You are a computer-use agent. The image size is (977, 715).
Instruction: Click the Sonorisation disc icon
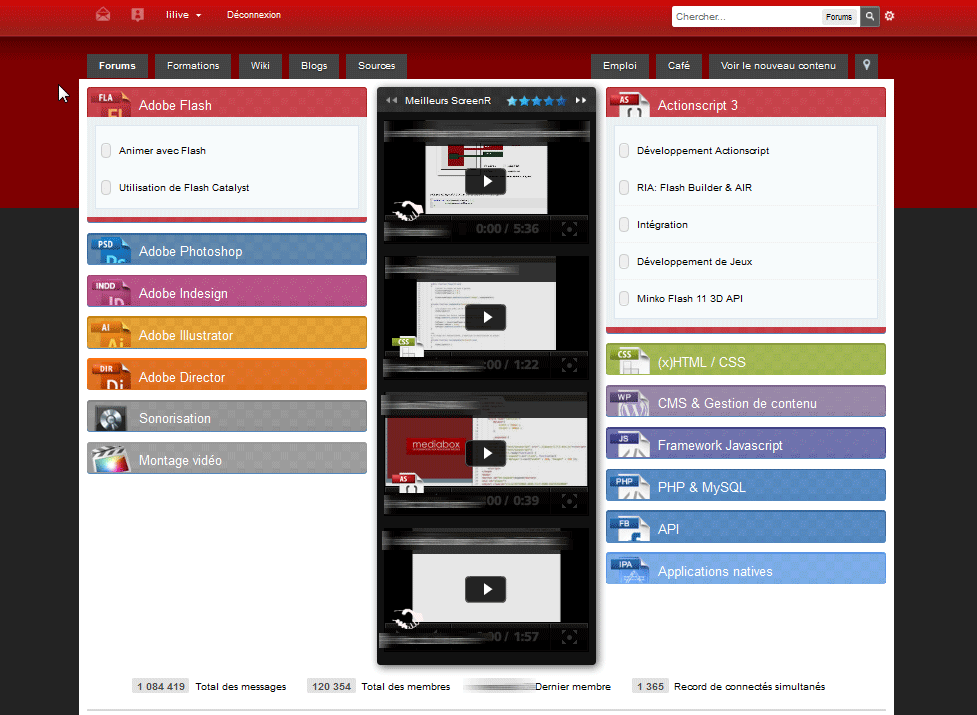tap(110, 418)
